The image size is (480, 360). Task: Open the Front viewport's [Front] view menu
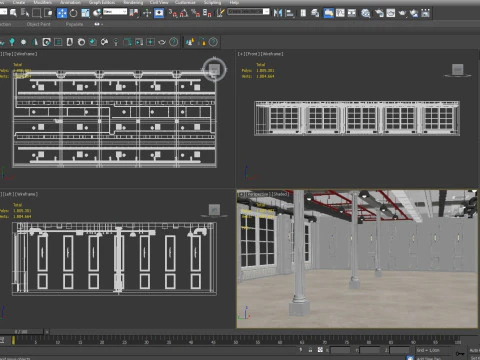(x=252, y=54)
